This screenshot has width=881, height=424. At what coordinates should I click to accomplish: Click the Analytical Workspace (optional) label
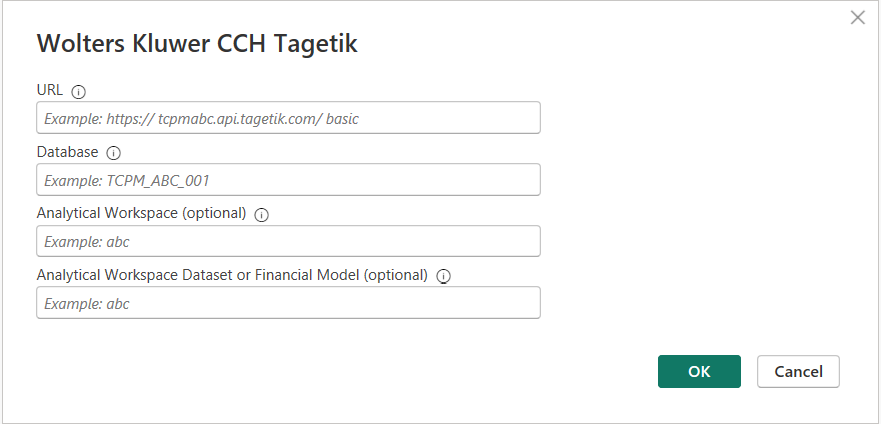(141, 213)
